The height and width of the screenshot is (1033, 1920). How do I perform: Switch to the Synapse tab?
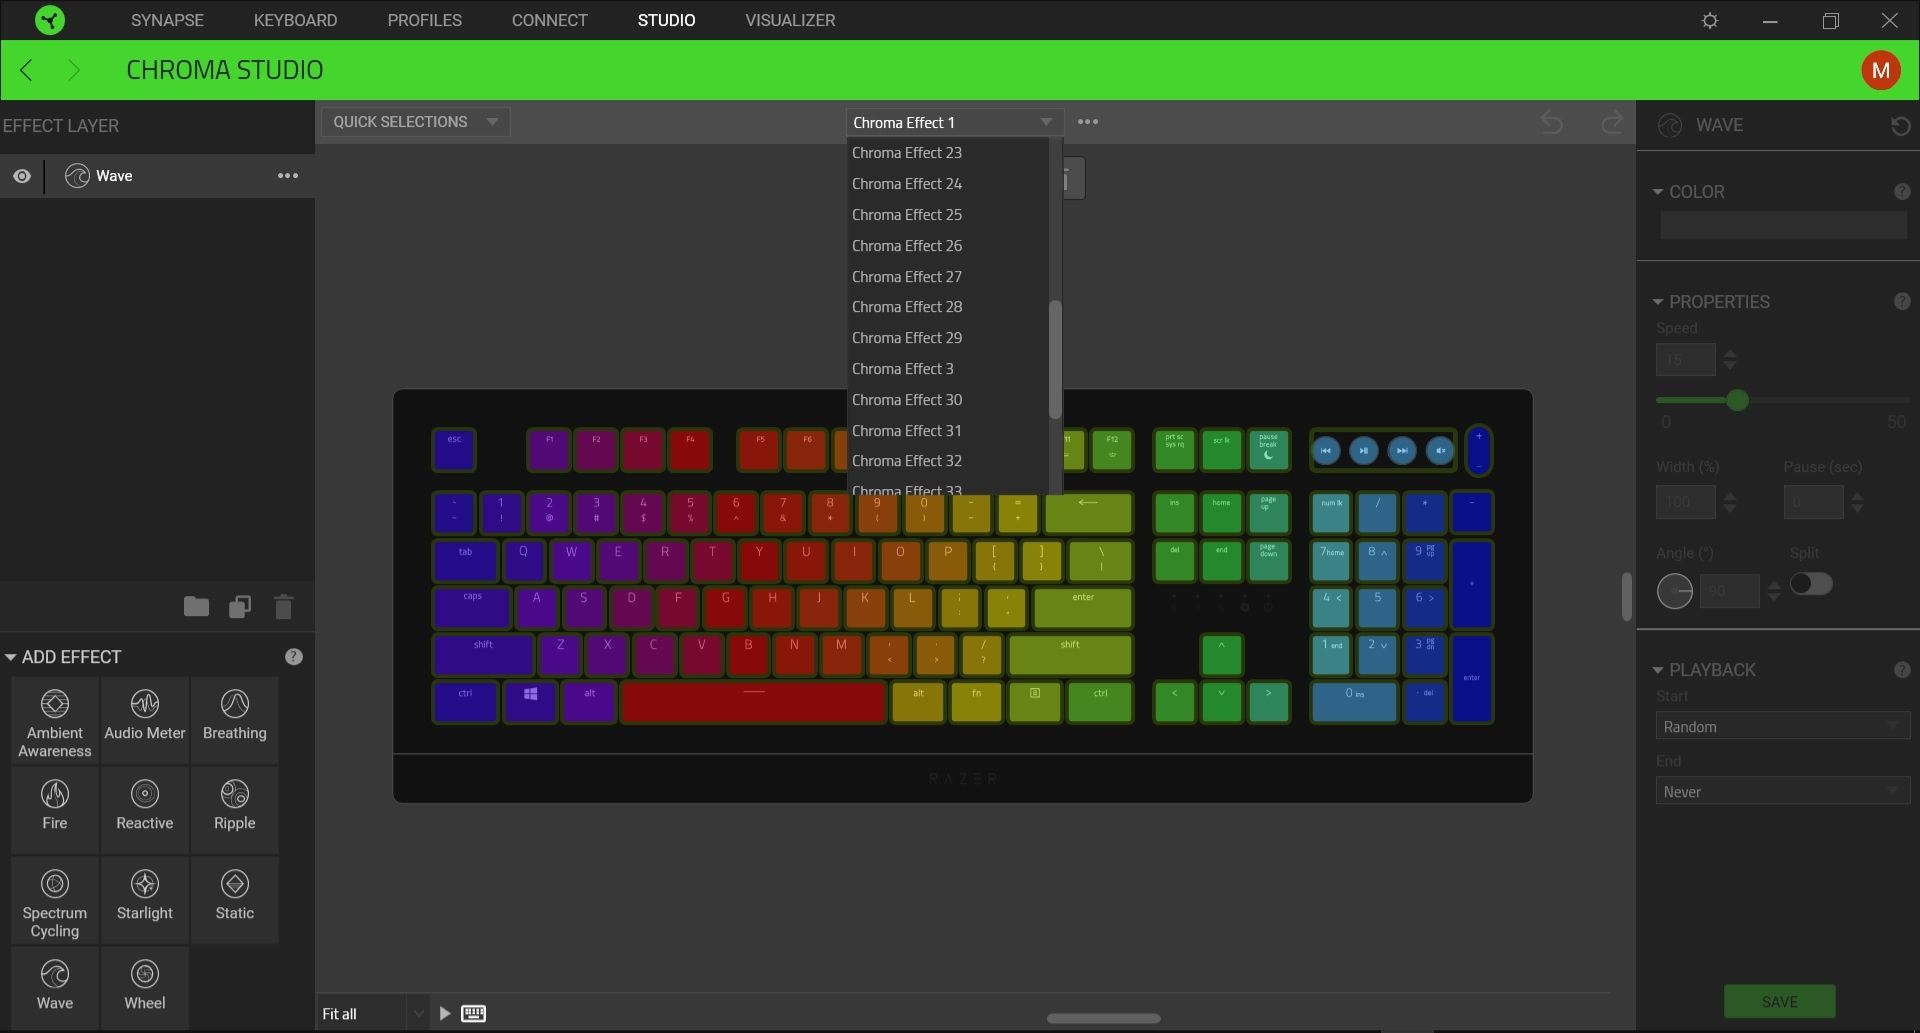[167, 20]
